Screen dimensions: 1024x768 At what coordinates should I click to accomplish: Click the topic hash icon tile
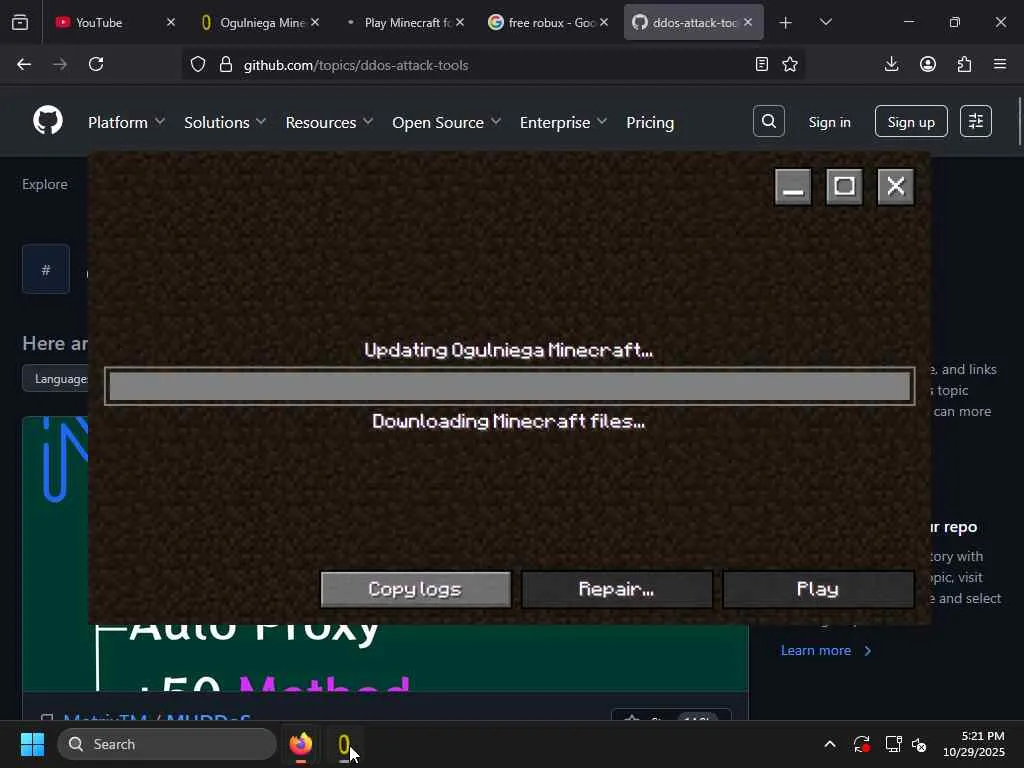pyautogui.click(x=46, y=269)
